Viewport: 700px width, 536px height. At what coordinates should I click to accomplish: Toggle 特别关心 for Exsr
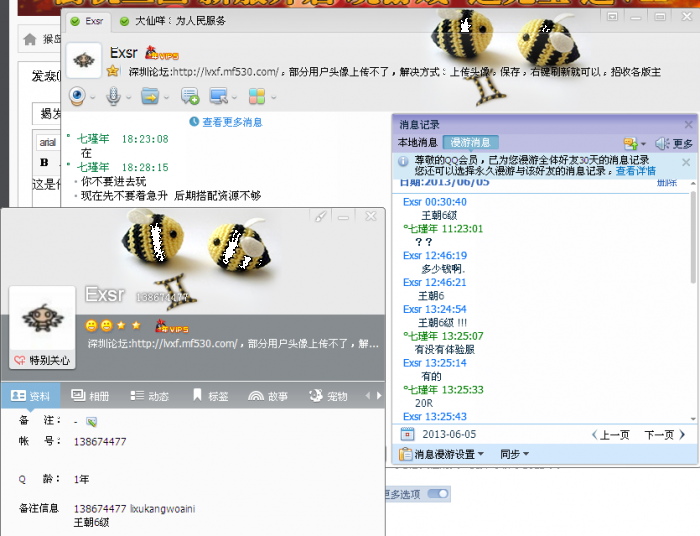(x=42, y=360)
